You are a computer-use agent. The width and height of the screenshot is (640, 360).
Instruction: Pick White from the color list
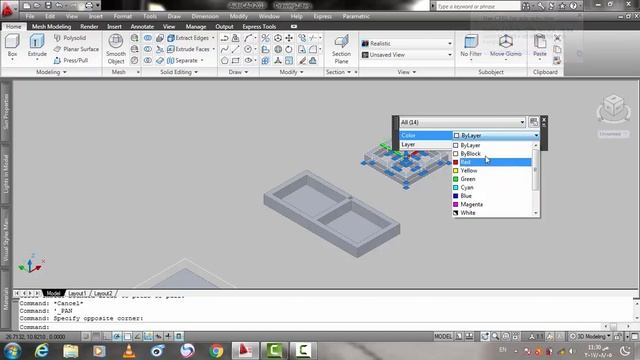492,213
